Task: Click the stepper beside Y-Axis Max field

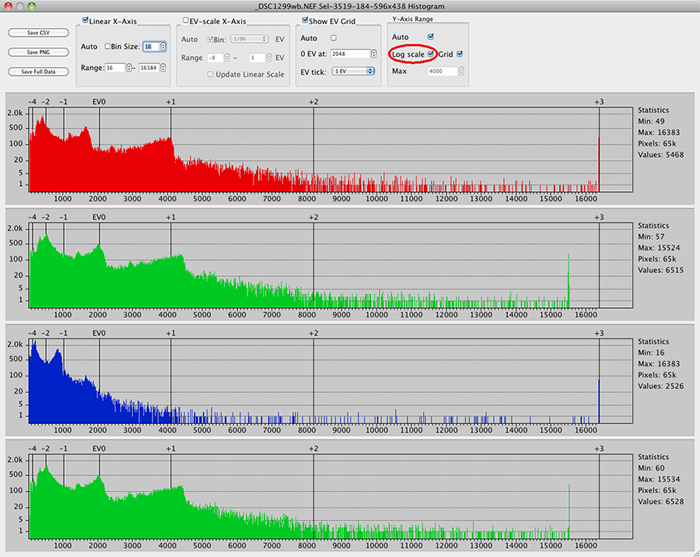Action: coord(461,71)
